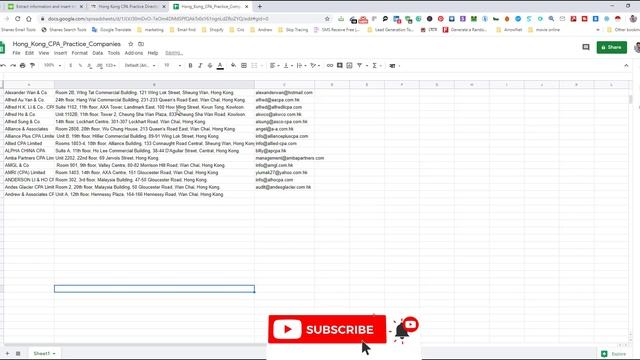The height and width of the screenshot is (360, 640).
Task: Click the insert link icon
Action: 330,66
